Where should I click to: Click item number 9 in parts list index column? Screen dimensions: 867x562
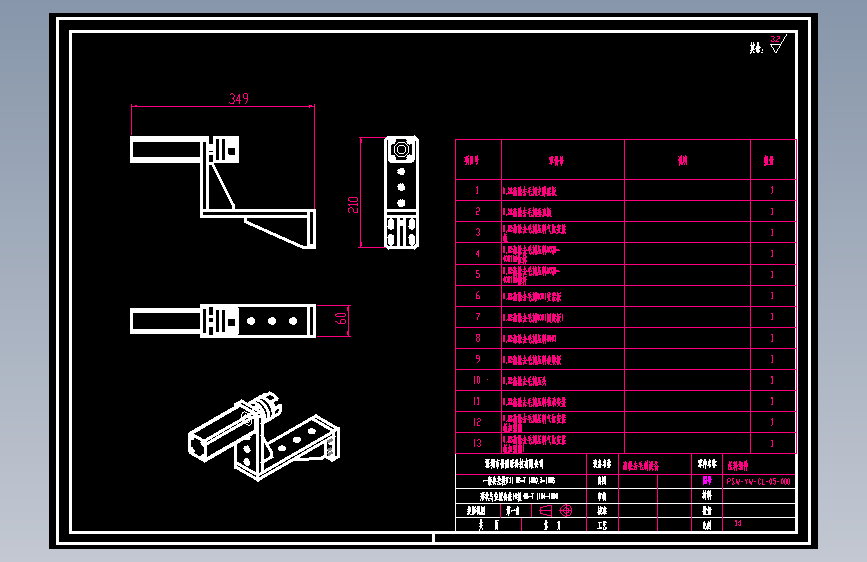(x=478, y=359)
